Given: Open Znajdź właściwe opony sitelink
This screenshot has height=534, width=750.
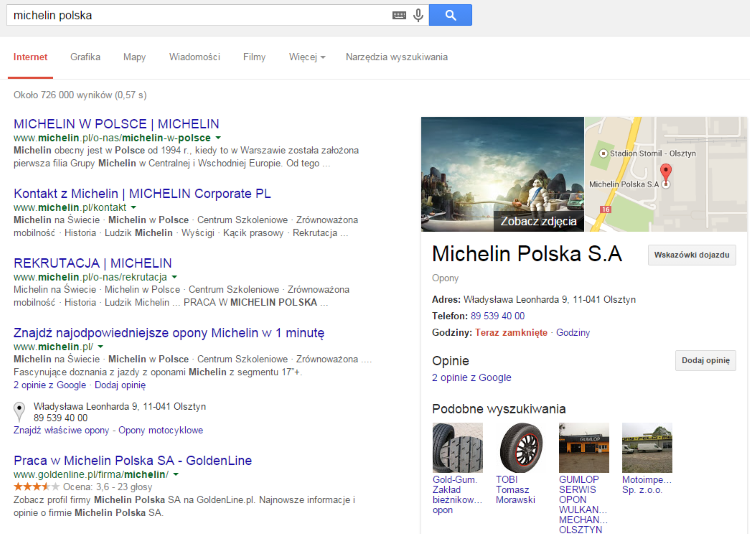Looking at the screenshot, I should click(61, 430).
